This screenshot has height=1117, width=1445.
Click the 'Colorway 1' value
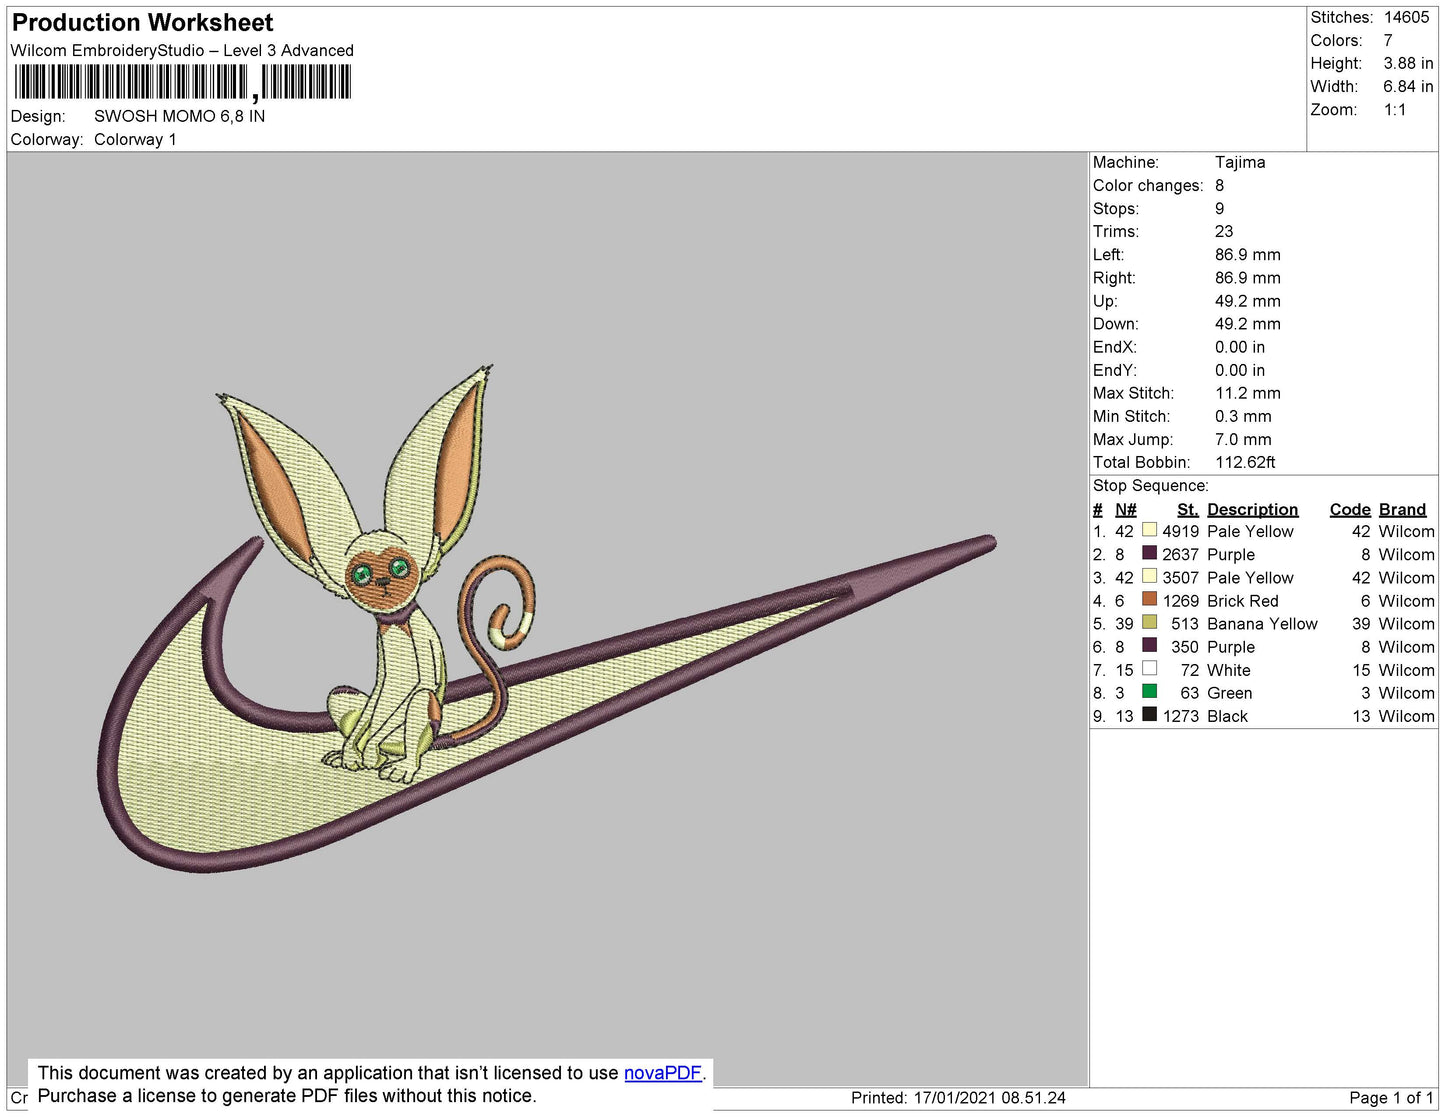tap(135, 139)
